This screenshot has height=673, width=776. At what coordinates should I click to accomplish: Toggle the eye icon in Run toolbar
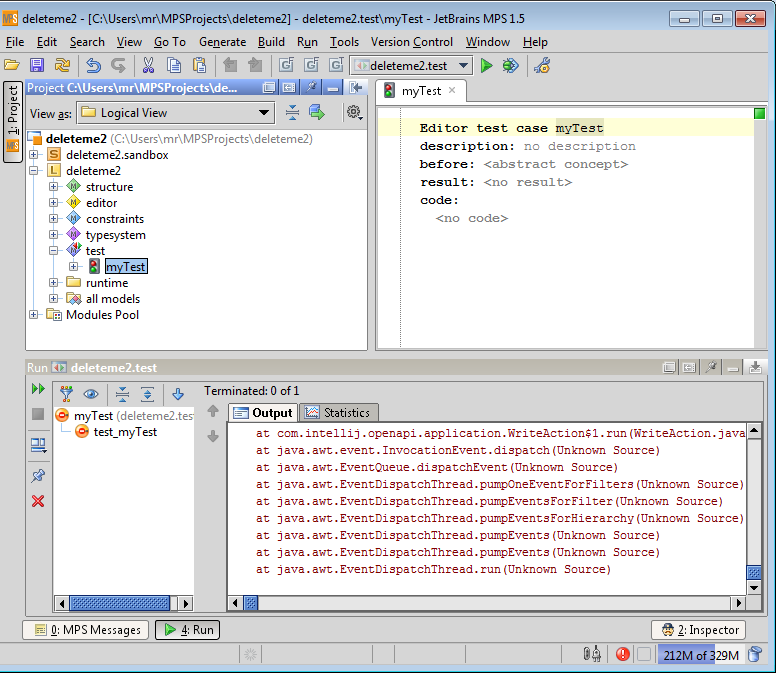[x=91, y=394]
